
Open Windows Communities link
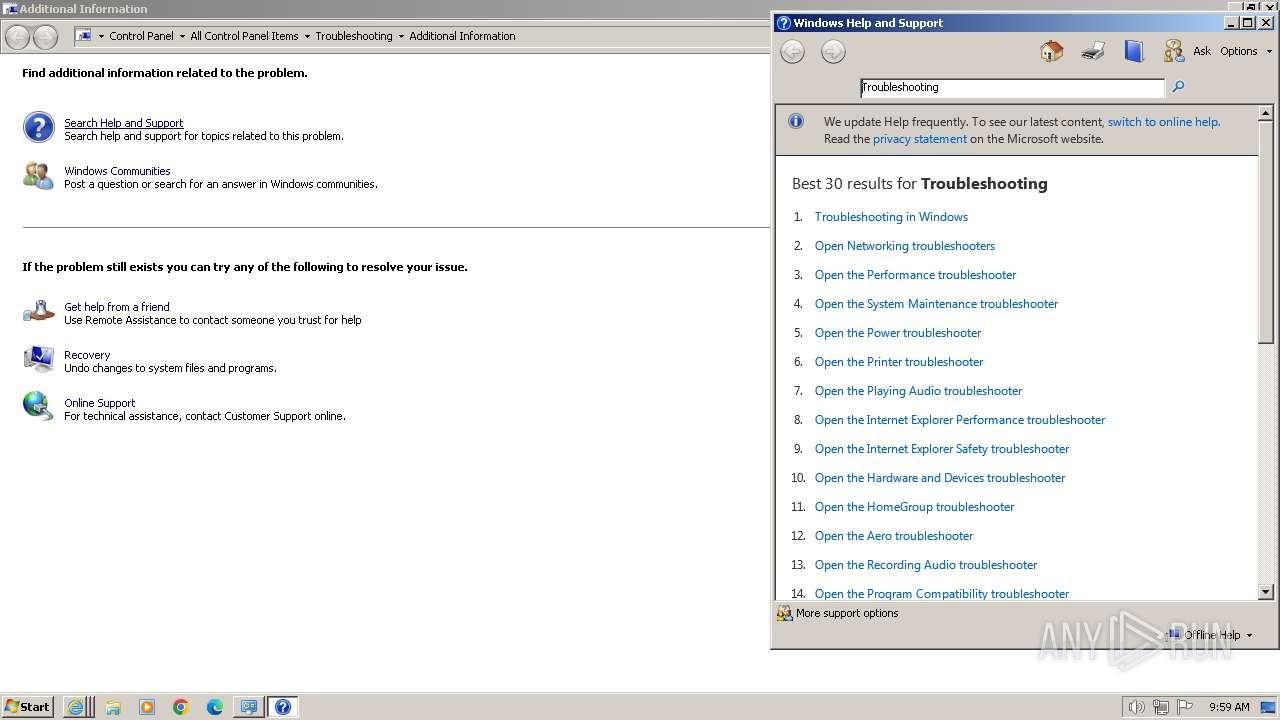[117, 171]
